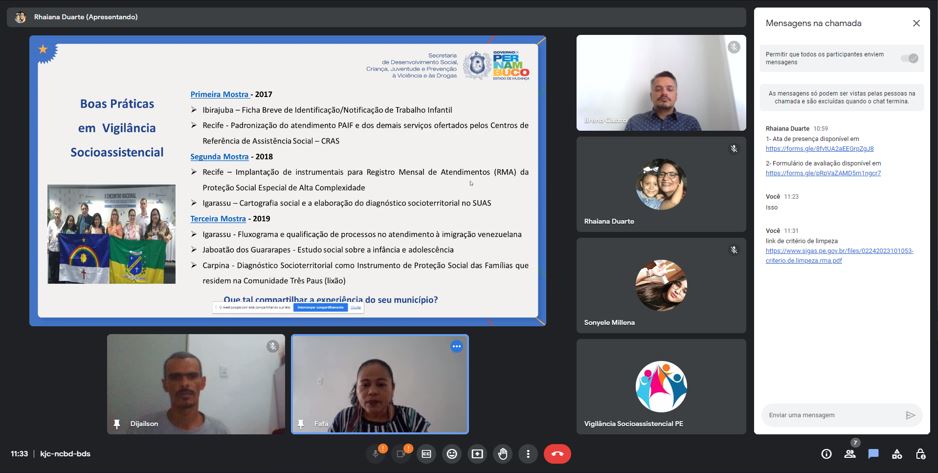Screen dimensions: 938x473
Task: Toggle the chat panel icon
Action: (x=873, y=454)
